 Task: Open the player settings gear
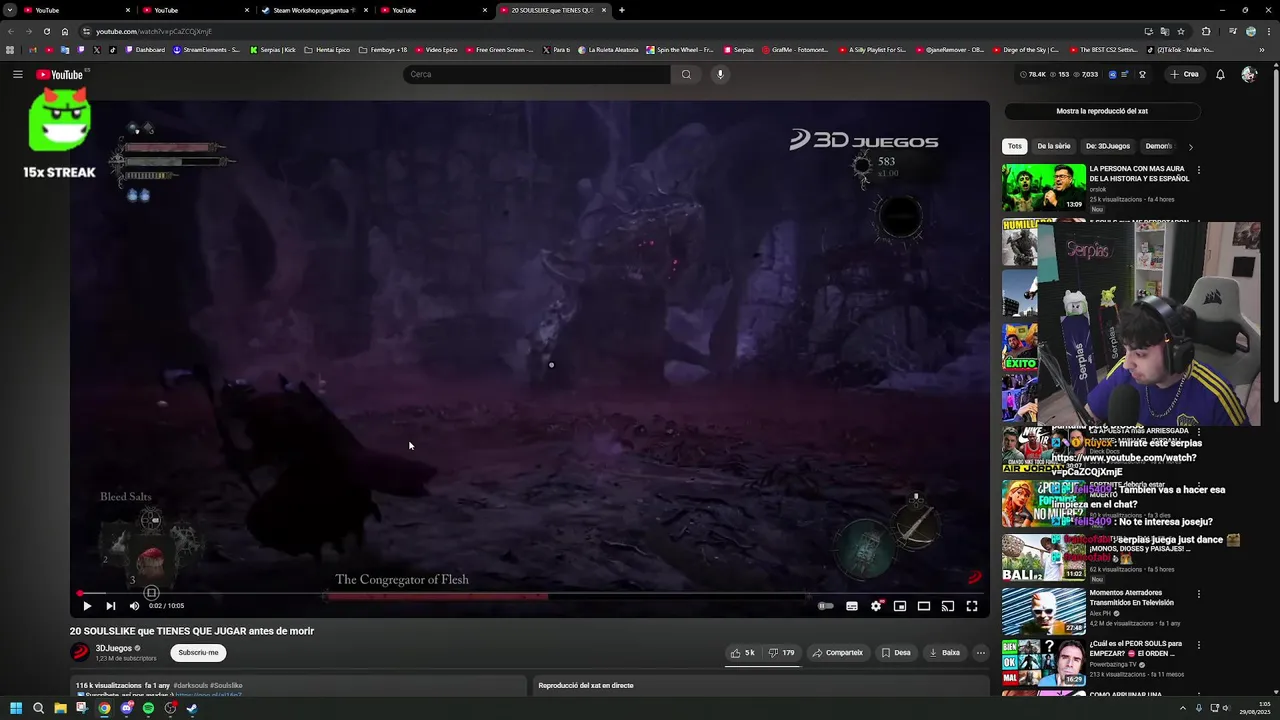[876, 606]
